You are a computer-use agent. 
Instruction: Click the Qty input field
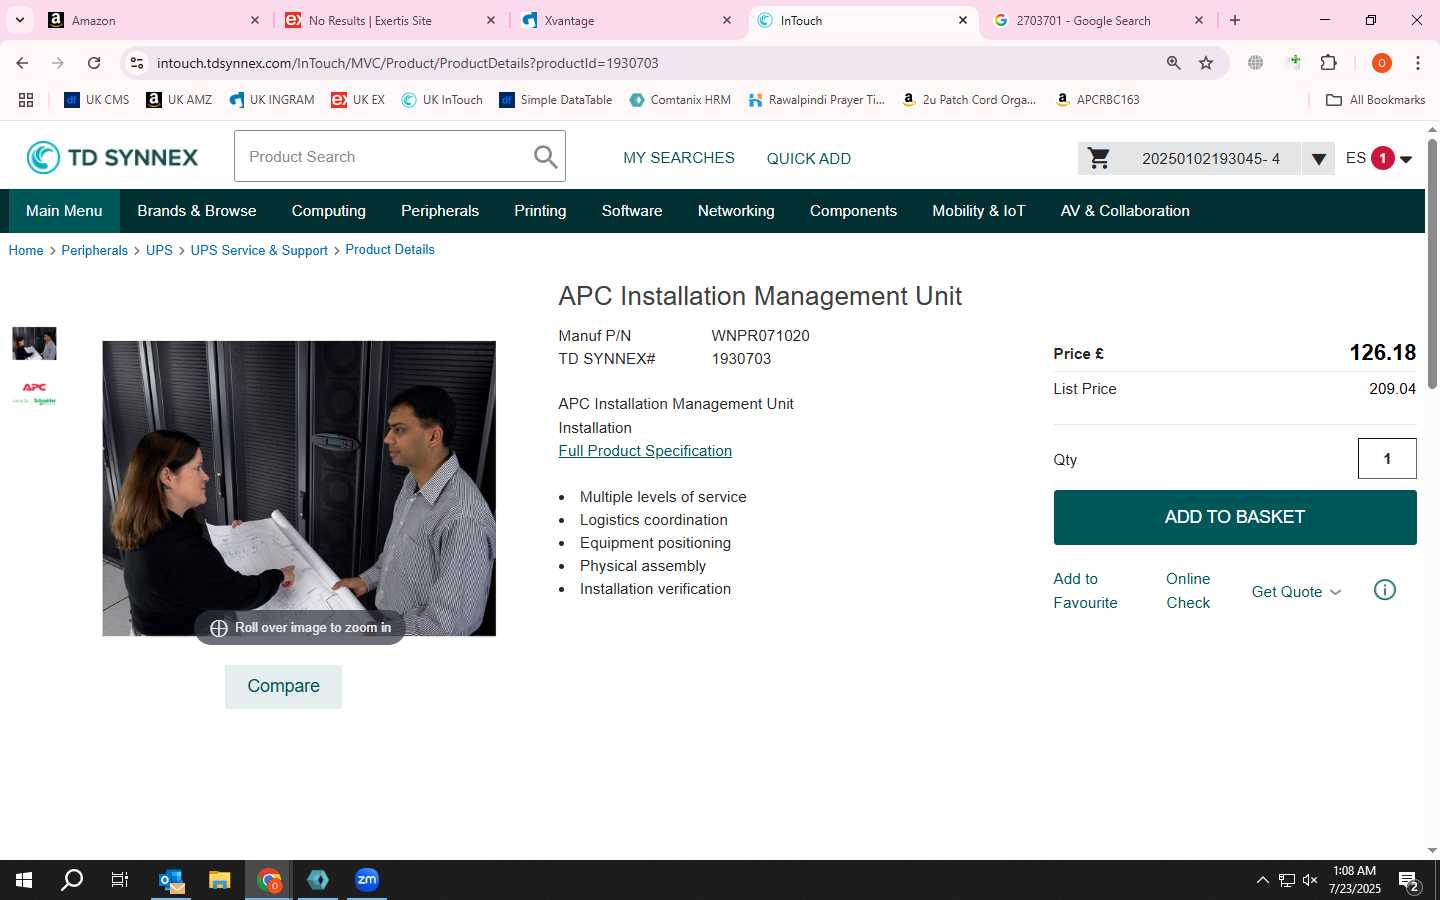point(1387,459)
